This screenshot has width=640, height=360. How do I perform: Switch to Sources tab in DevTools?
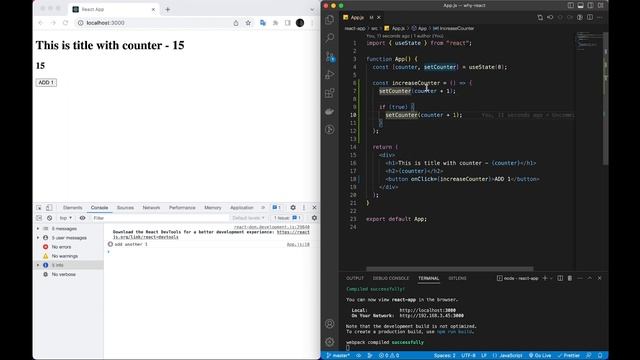tap(125, 208)
